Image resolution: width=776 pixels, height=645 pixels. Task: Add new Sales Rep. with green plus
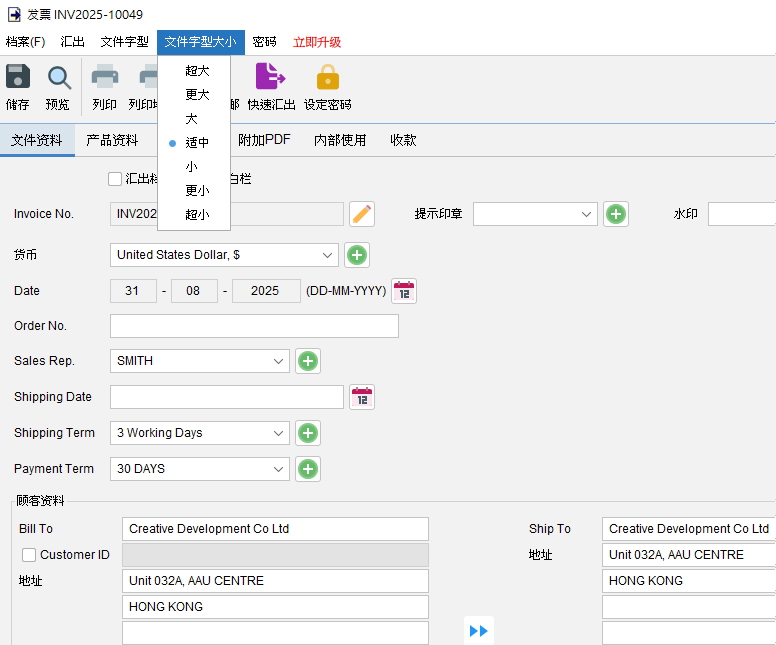(308, 361)
